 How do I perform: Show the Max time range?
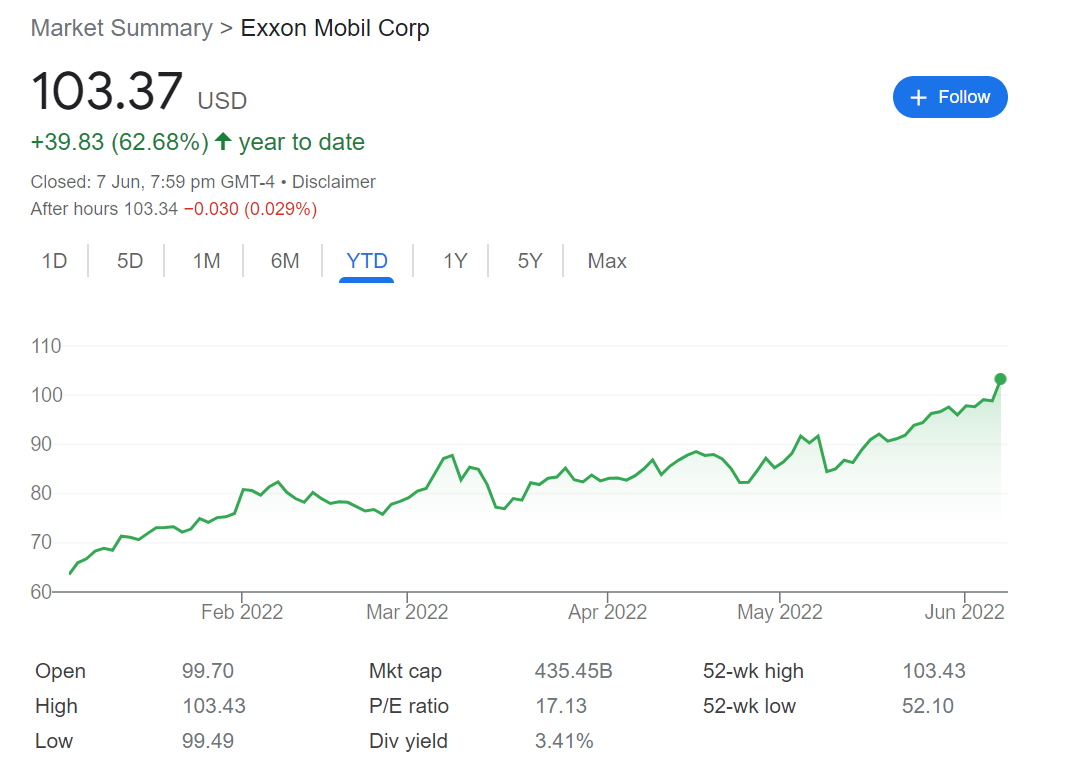click(607, 261)
